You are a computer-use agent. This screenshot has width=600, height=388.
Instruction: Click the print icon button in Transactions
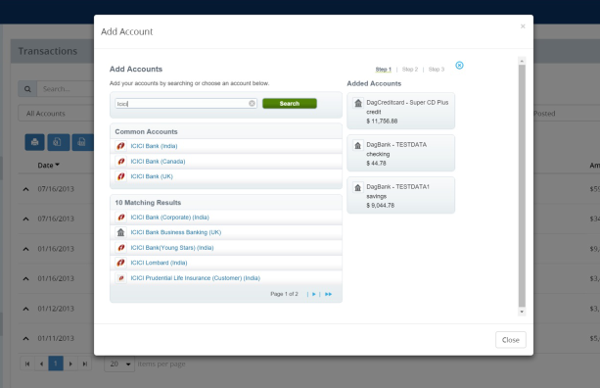[x=35, y=142]
